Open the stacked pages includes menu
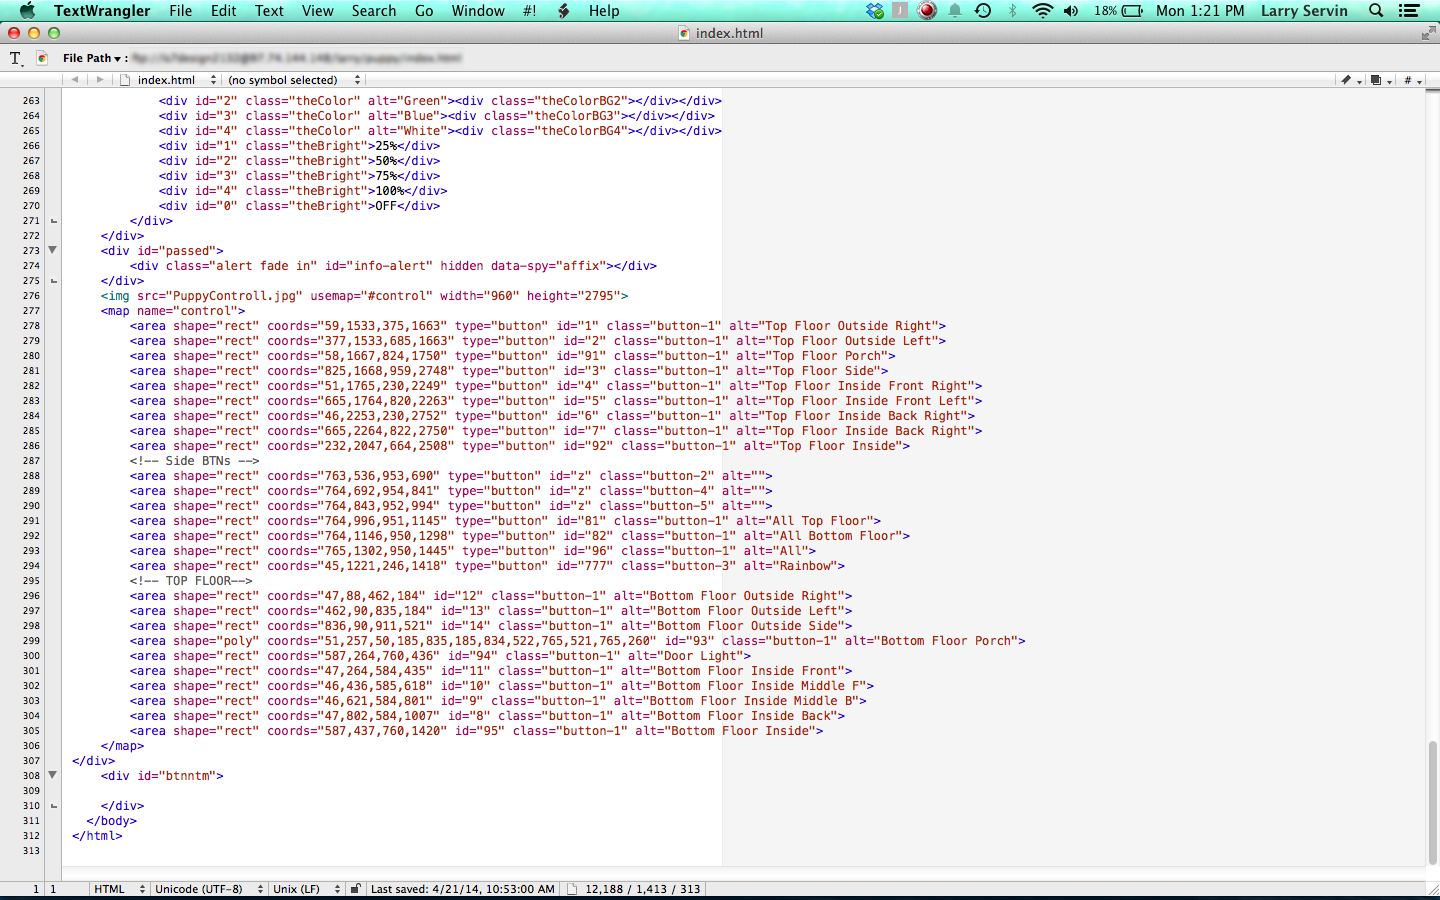Viewport: 1440px width, 900px height. (x=1380, y=80)
